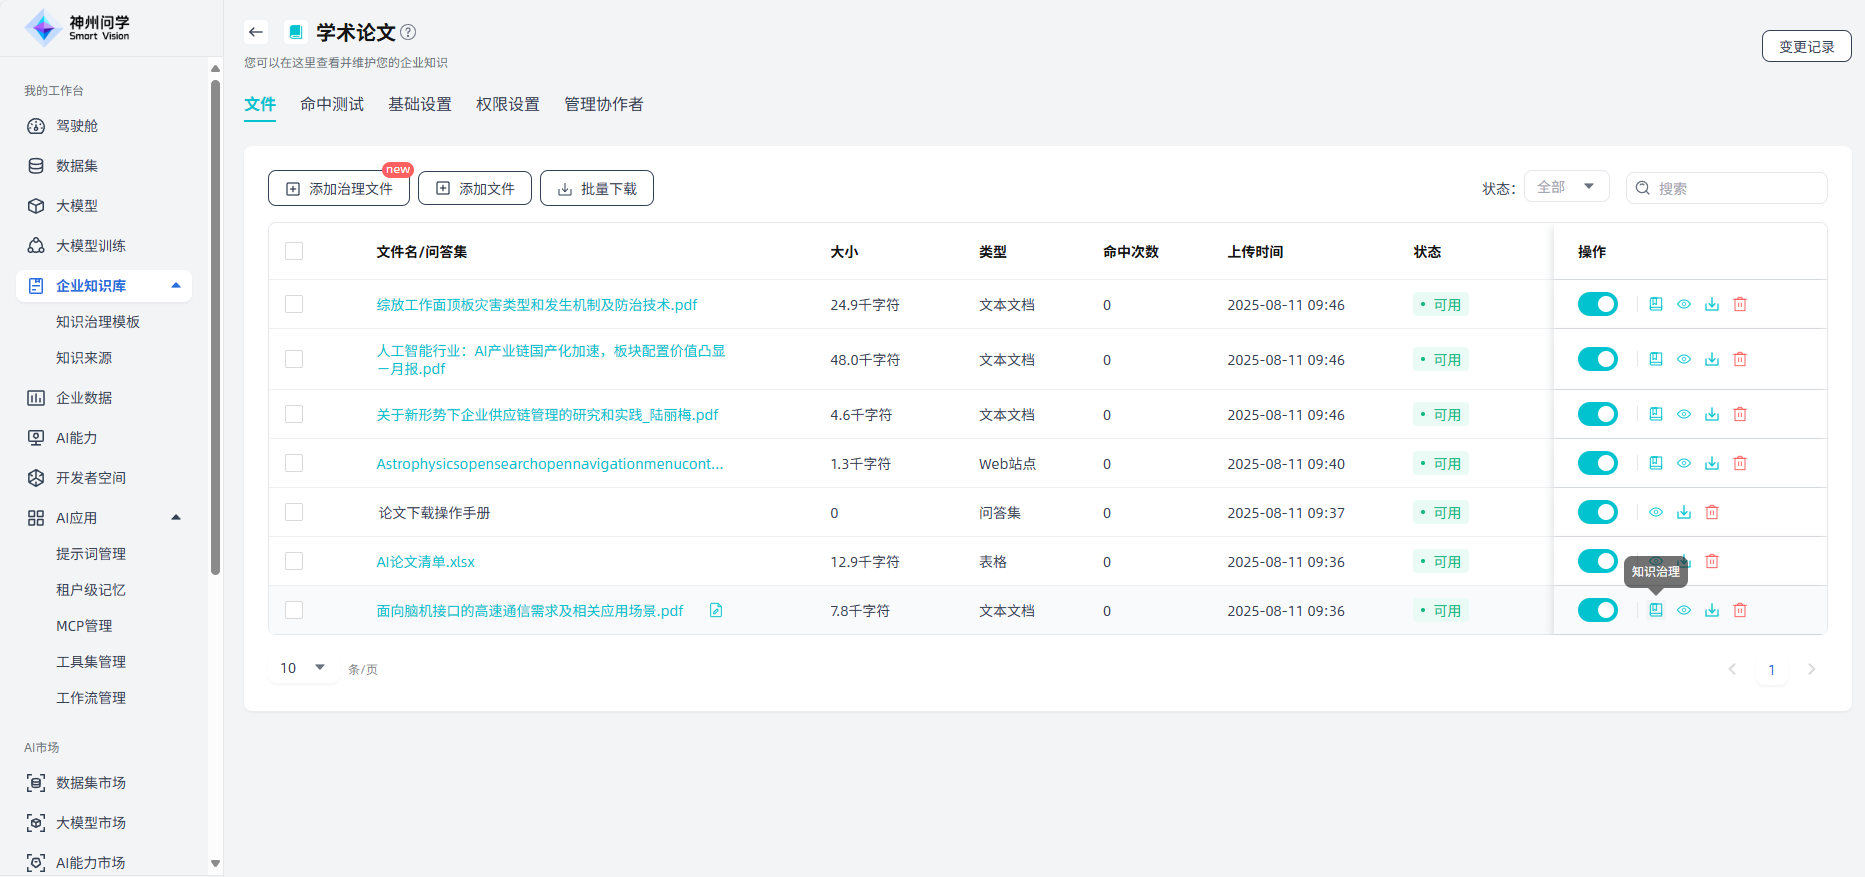The image size is (1865, 877).
Task: Check the box for 论文下载操作手册 row
Action: click(x=294, y=512)
